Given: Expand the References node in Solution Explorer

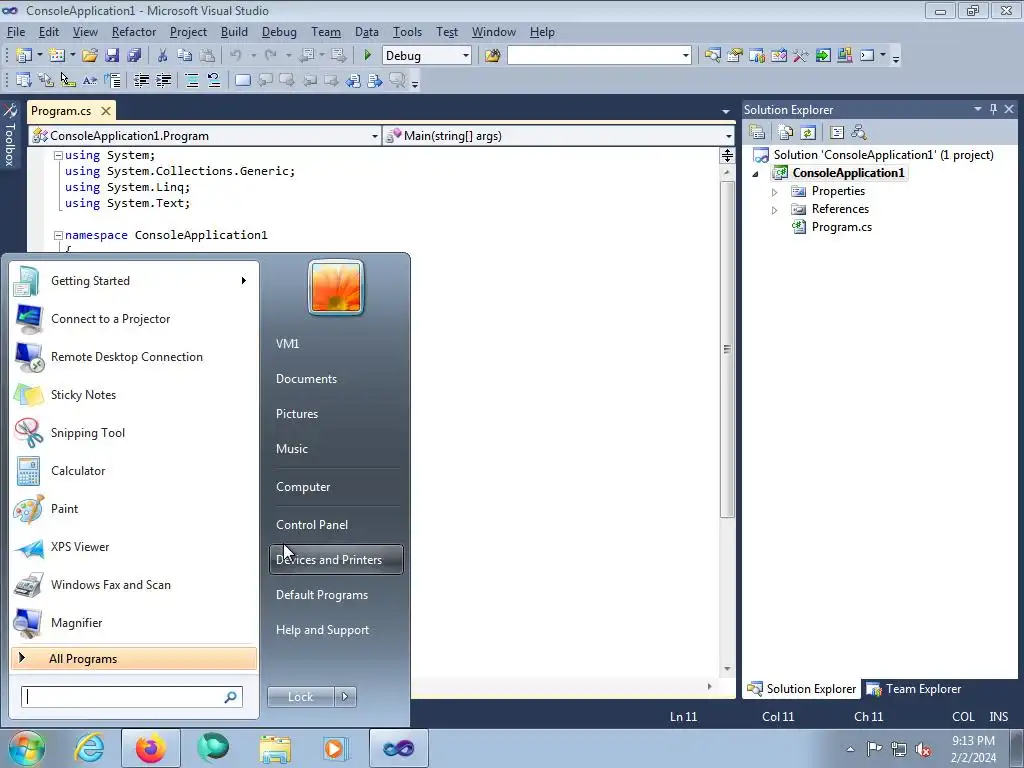Looking at the screenshot, I should pyautogui.click(x=775, y=210).
